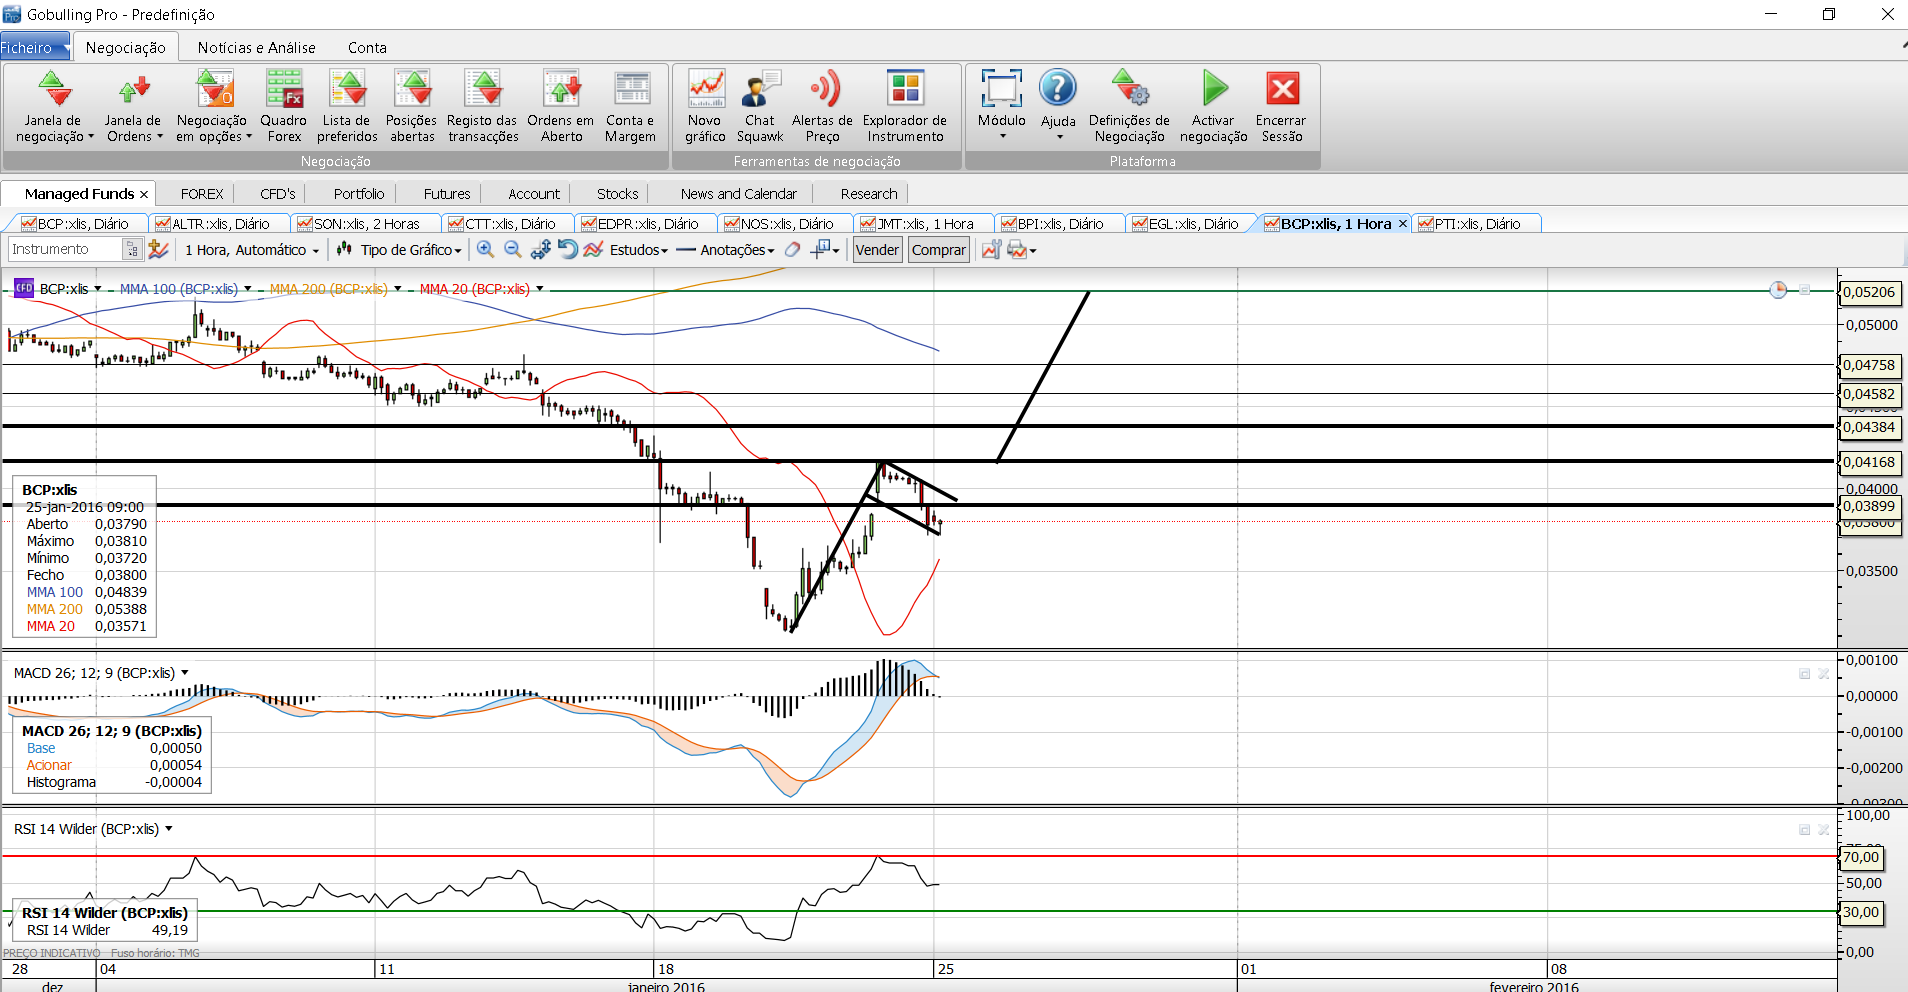This screenshot has width=1908, height=992.
Task: Expand the 1 Hora, Automático timeframe dropdown
Action: (x=252, y=250)
